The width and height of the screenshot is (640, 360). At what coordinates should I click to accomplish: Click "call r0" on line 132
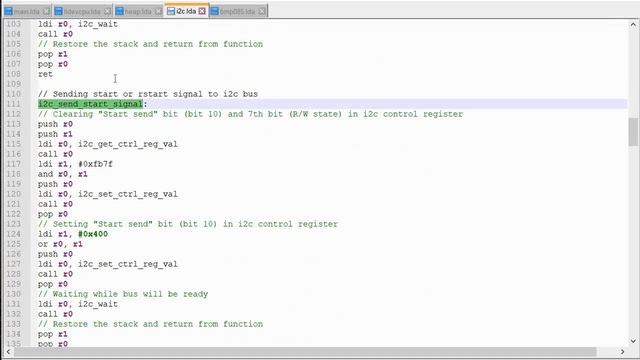pyautogui.click(x=55, y=314)
